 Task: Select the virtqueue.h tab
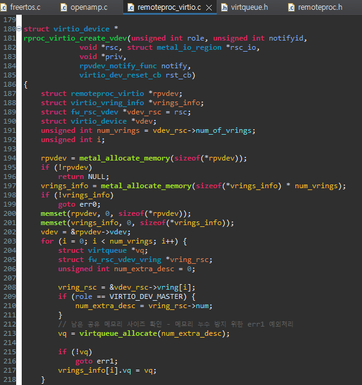point(245,7)
